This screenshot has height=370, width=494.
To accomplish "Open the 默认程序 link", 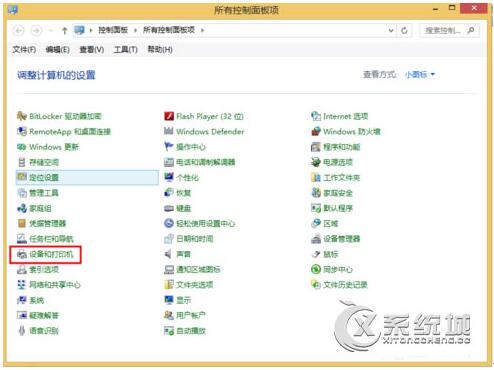I will point(338,208).
